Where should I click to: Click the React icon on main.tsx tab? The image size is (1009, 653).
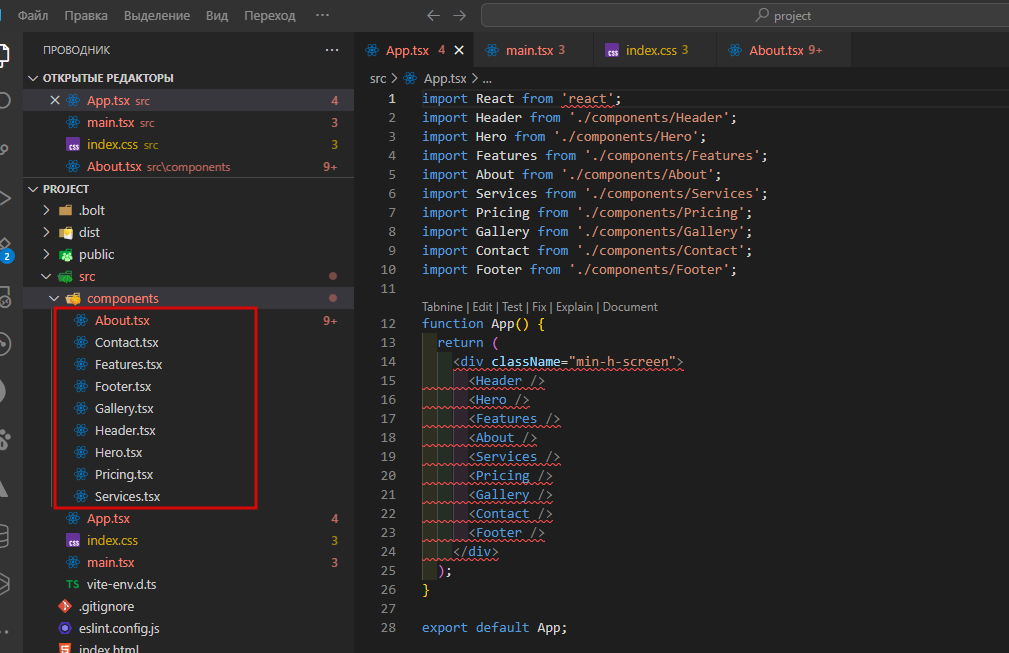pos(492,50)
